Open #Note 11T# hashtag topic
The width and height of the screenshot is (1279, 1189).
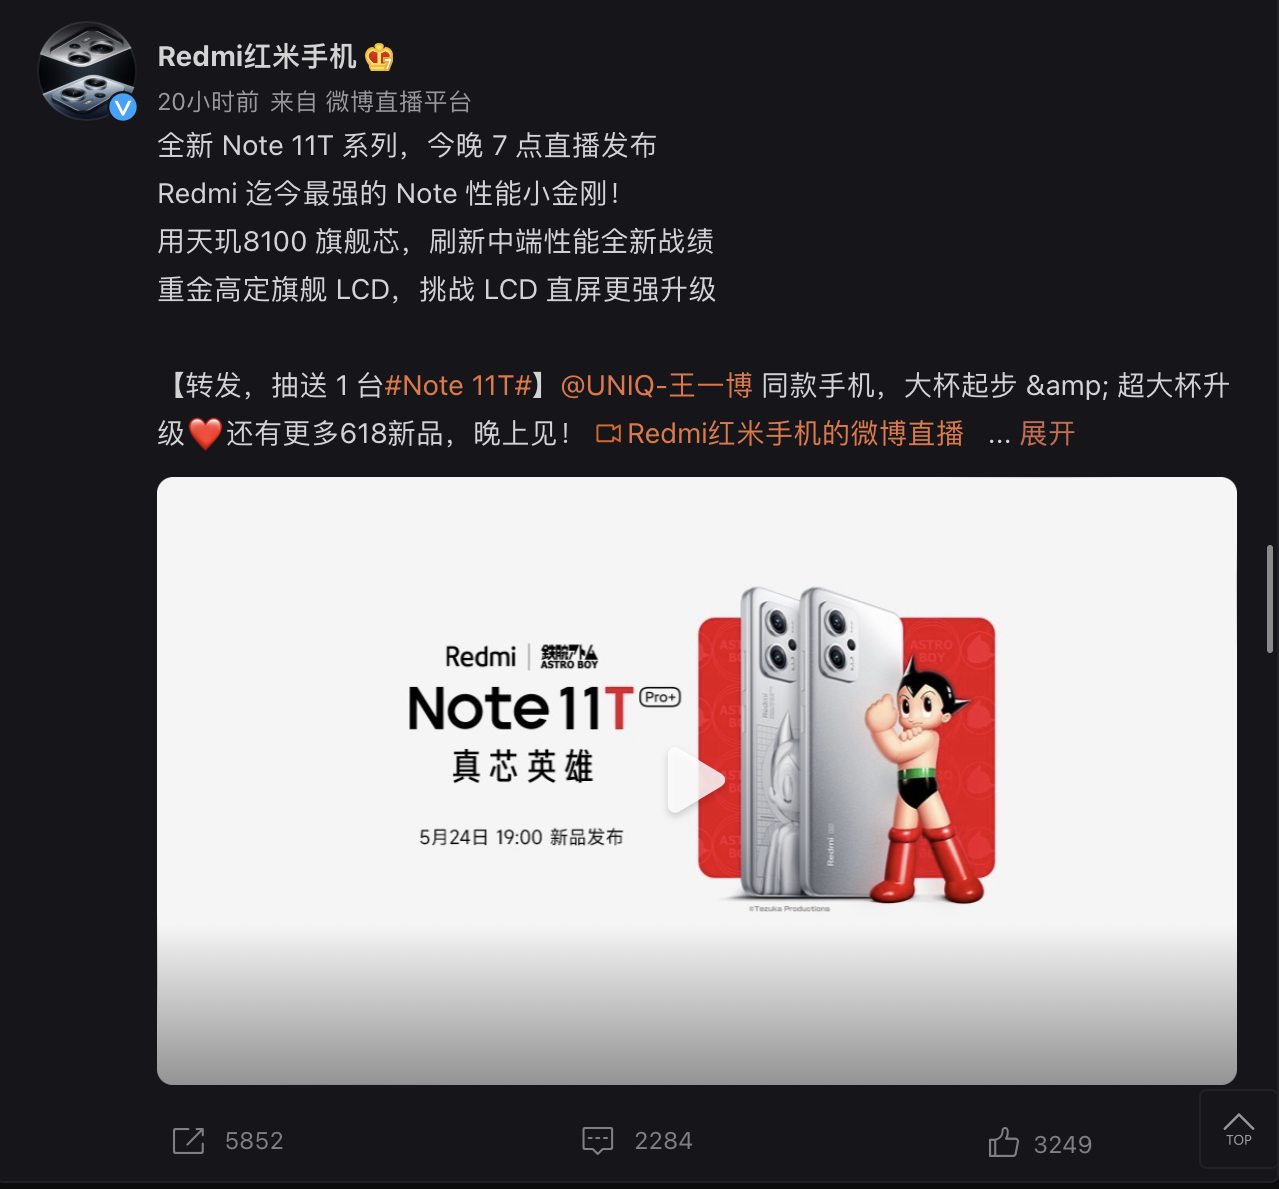pos(458,386)
